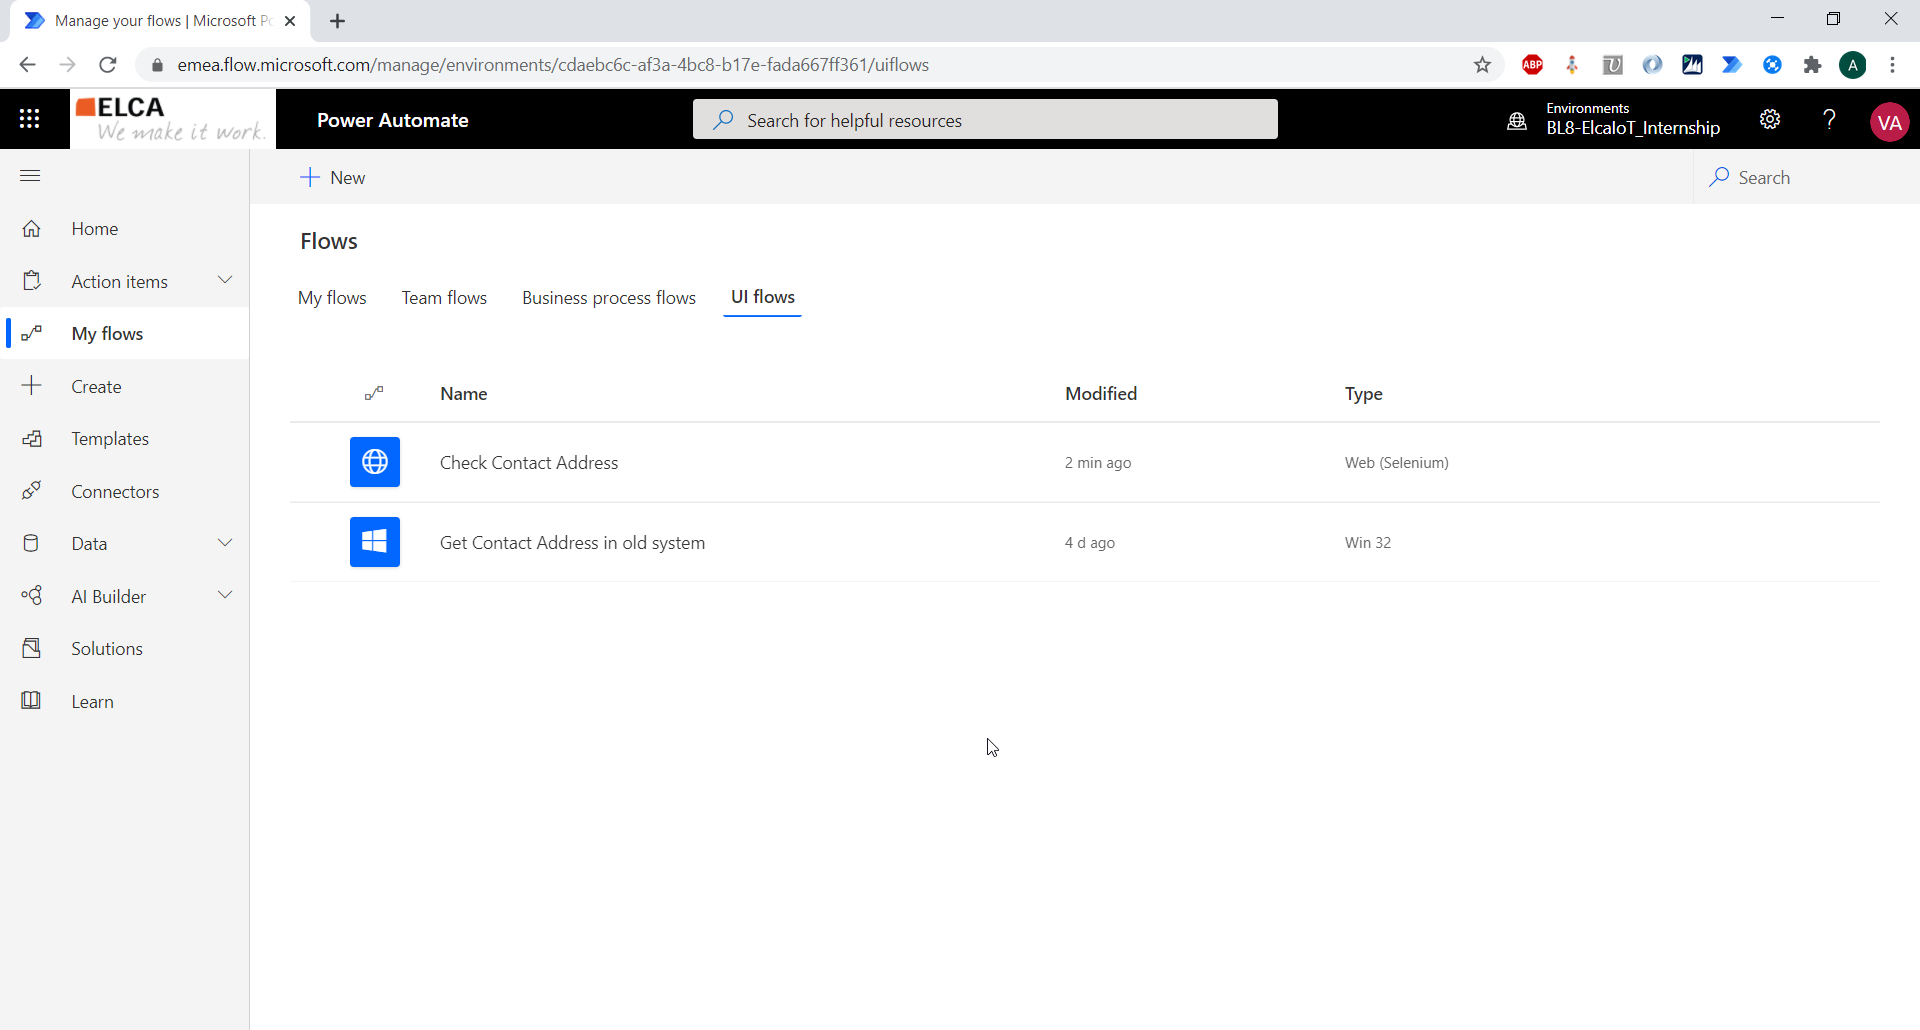1920x1030 pixels.
Task: Switch to Business process flows tab
Action: (x=609, y=298)
